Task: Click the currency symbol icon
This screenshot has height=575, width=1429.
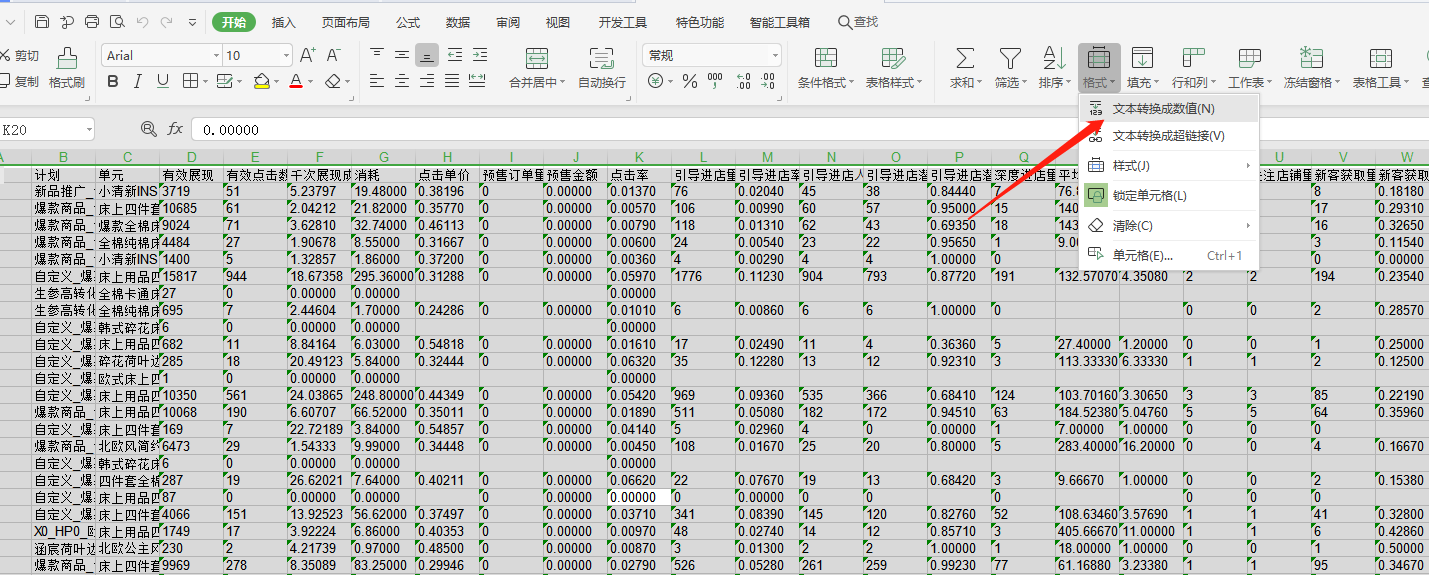Action: [x=656, y=82]
